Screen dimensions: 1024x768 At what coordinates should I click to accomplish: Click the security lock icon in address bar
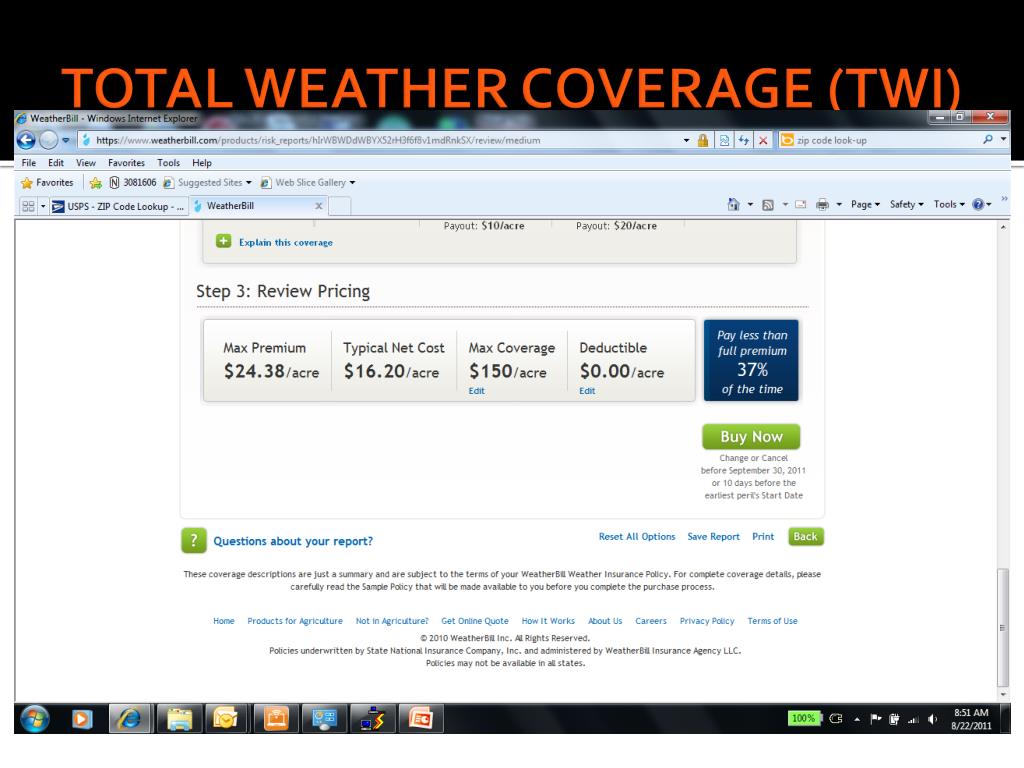(x=703, y=140)
